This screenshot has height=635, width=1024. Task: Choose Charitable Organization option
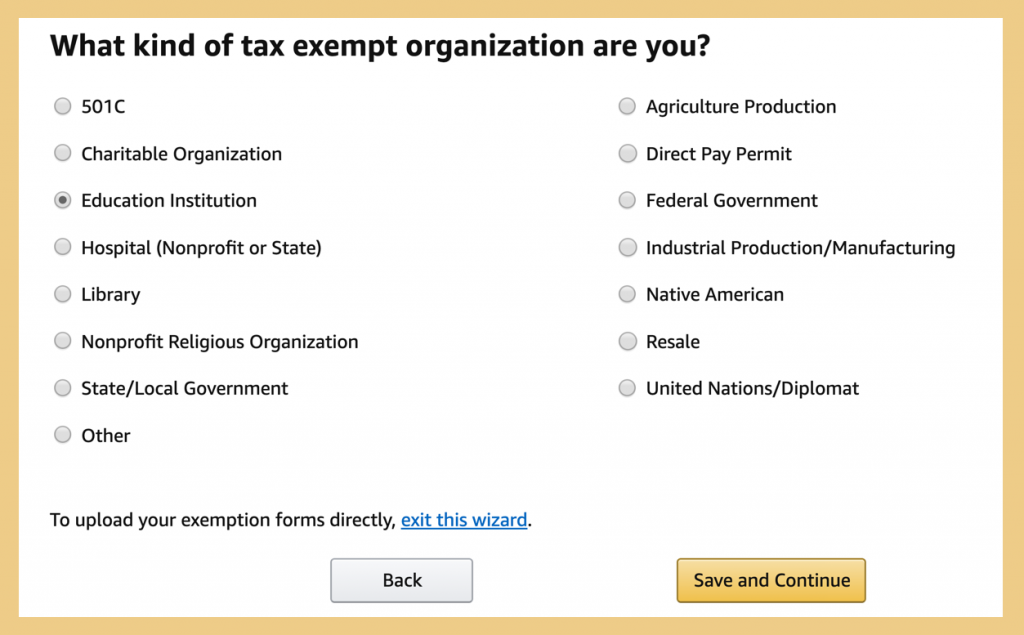(63, 154)
